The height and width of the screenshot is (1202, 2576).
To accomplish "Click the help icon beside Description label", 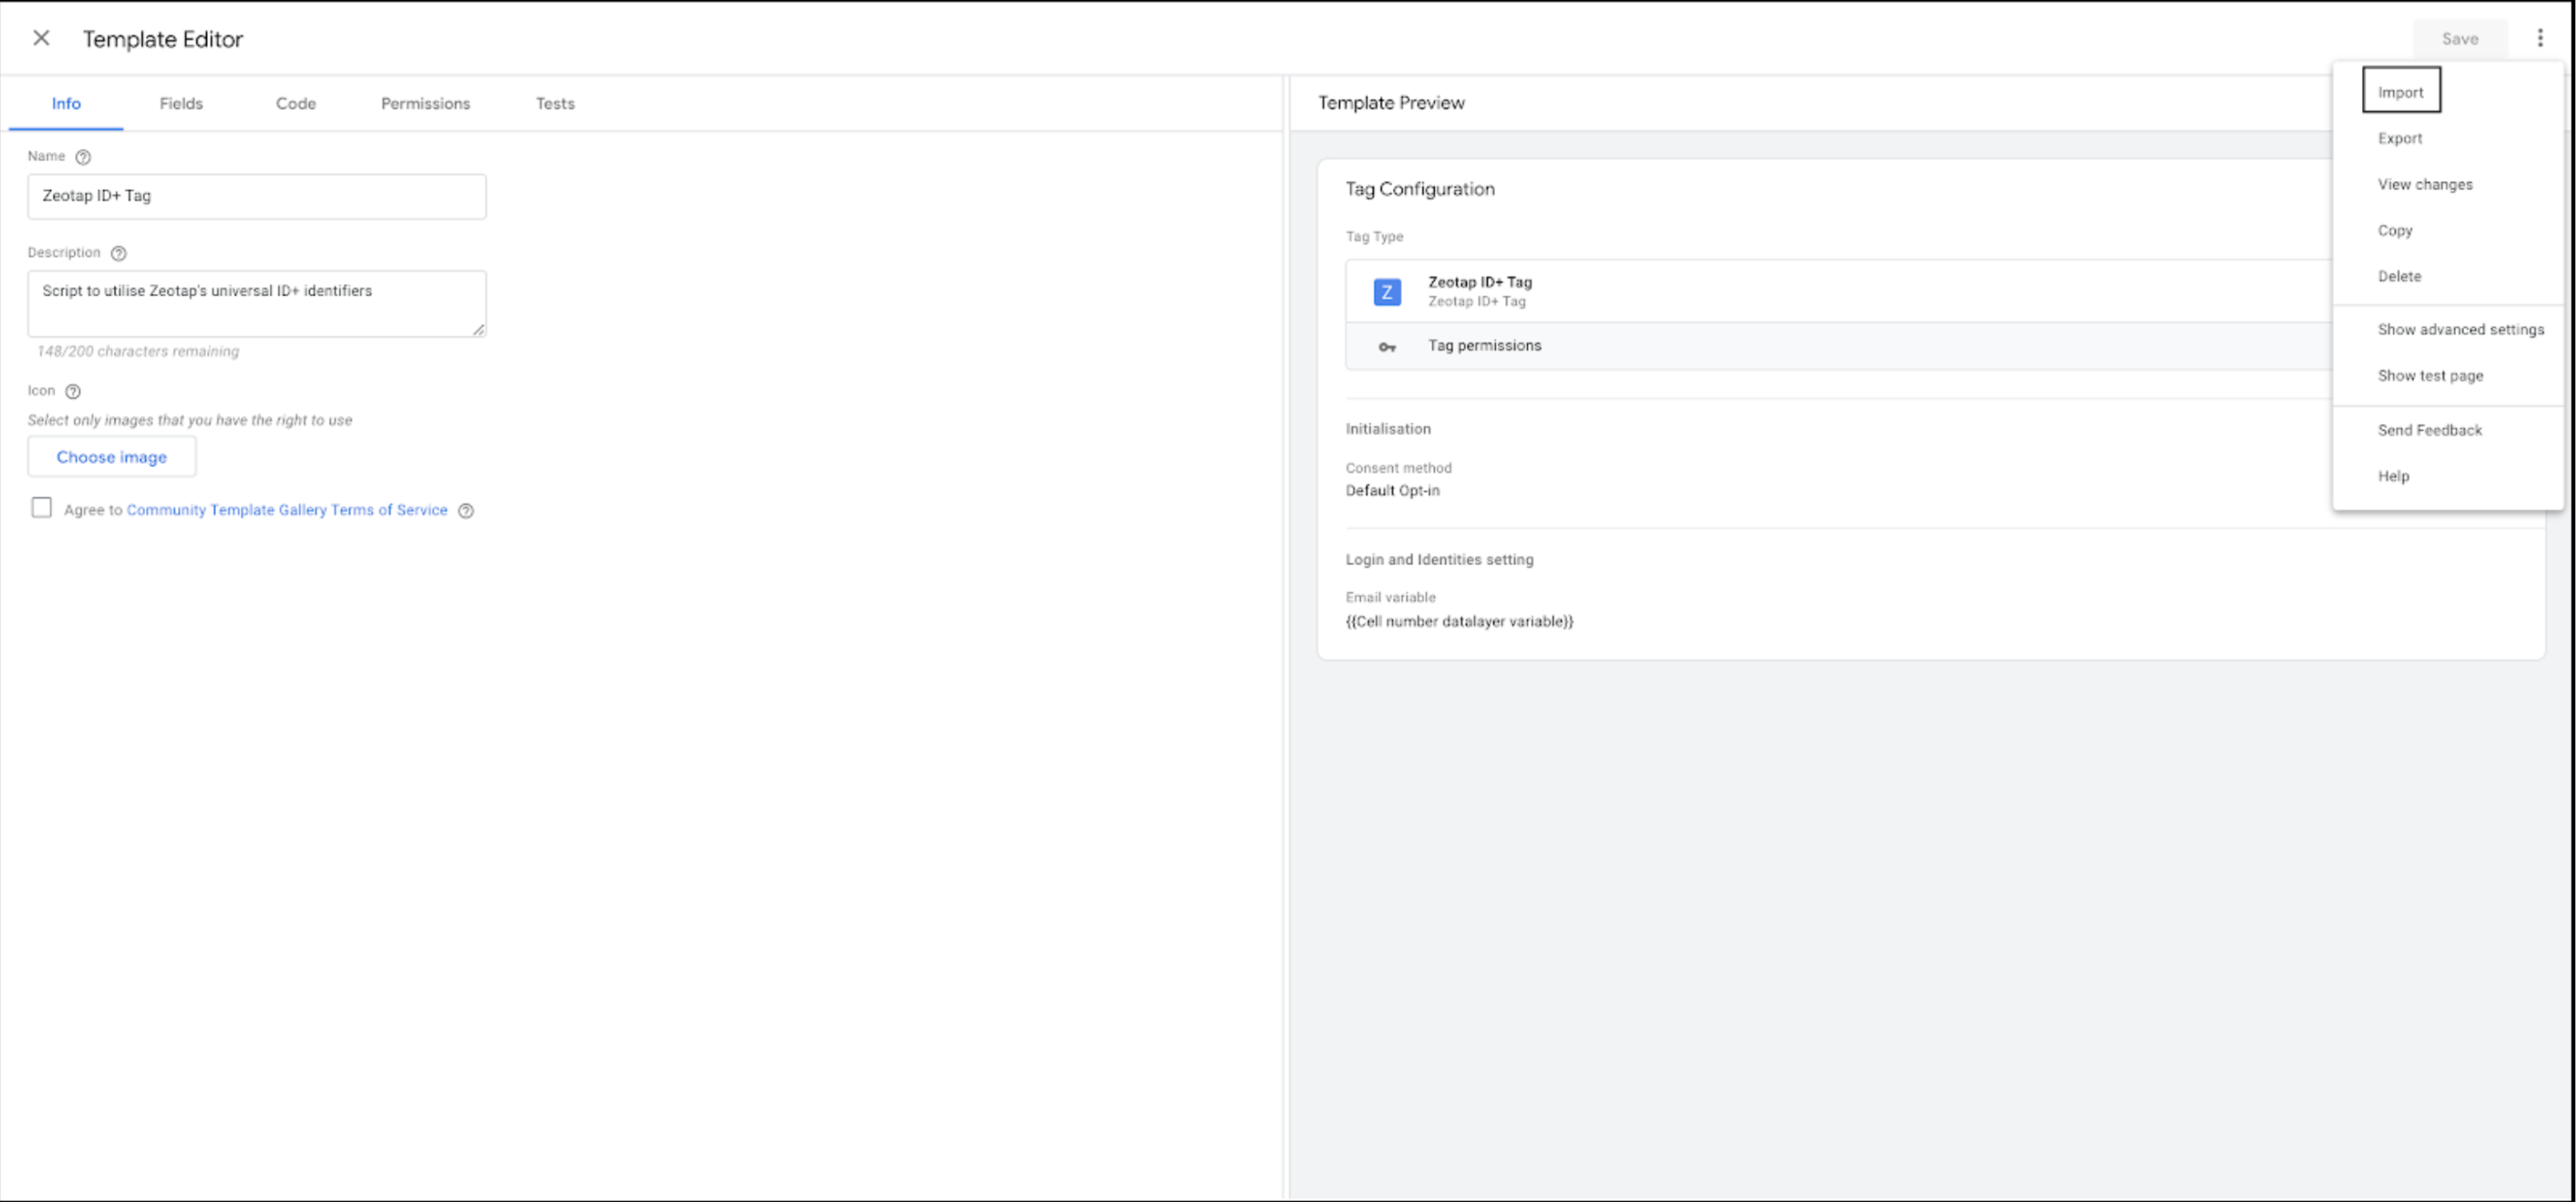I will (119, 253).
